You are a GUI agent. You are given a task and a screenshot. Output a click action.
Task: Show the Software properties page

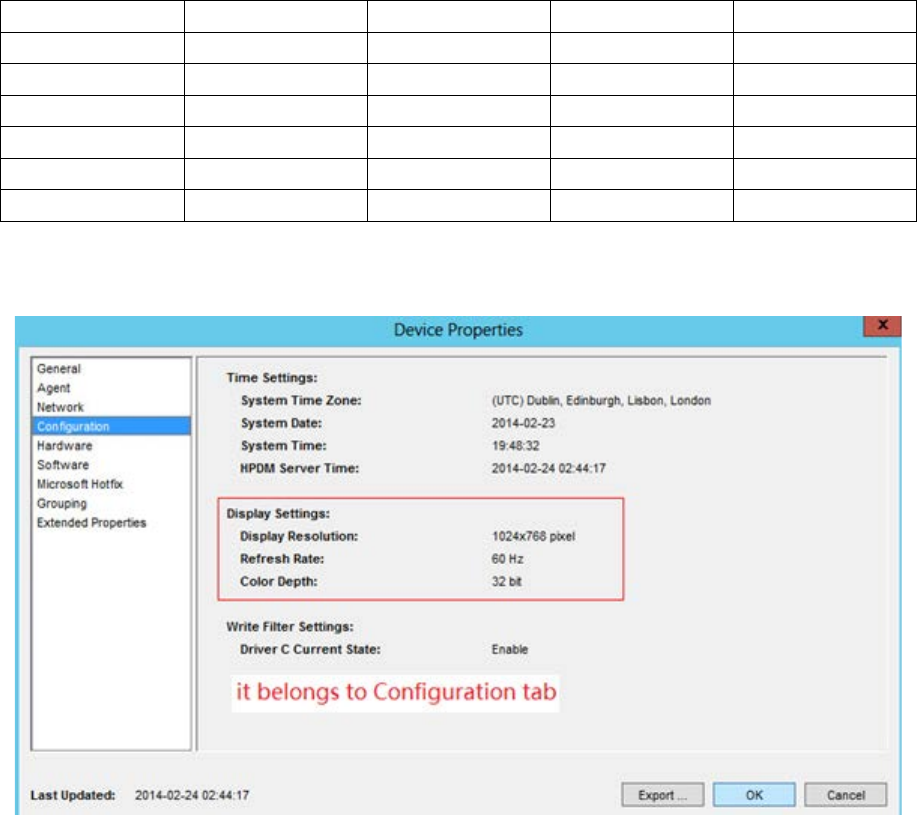[x=62, y=465]
